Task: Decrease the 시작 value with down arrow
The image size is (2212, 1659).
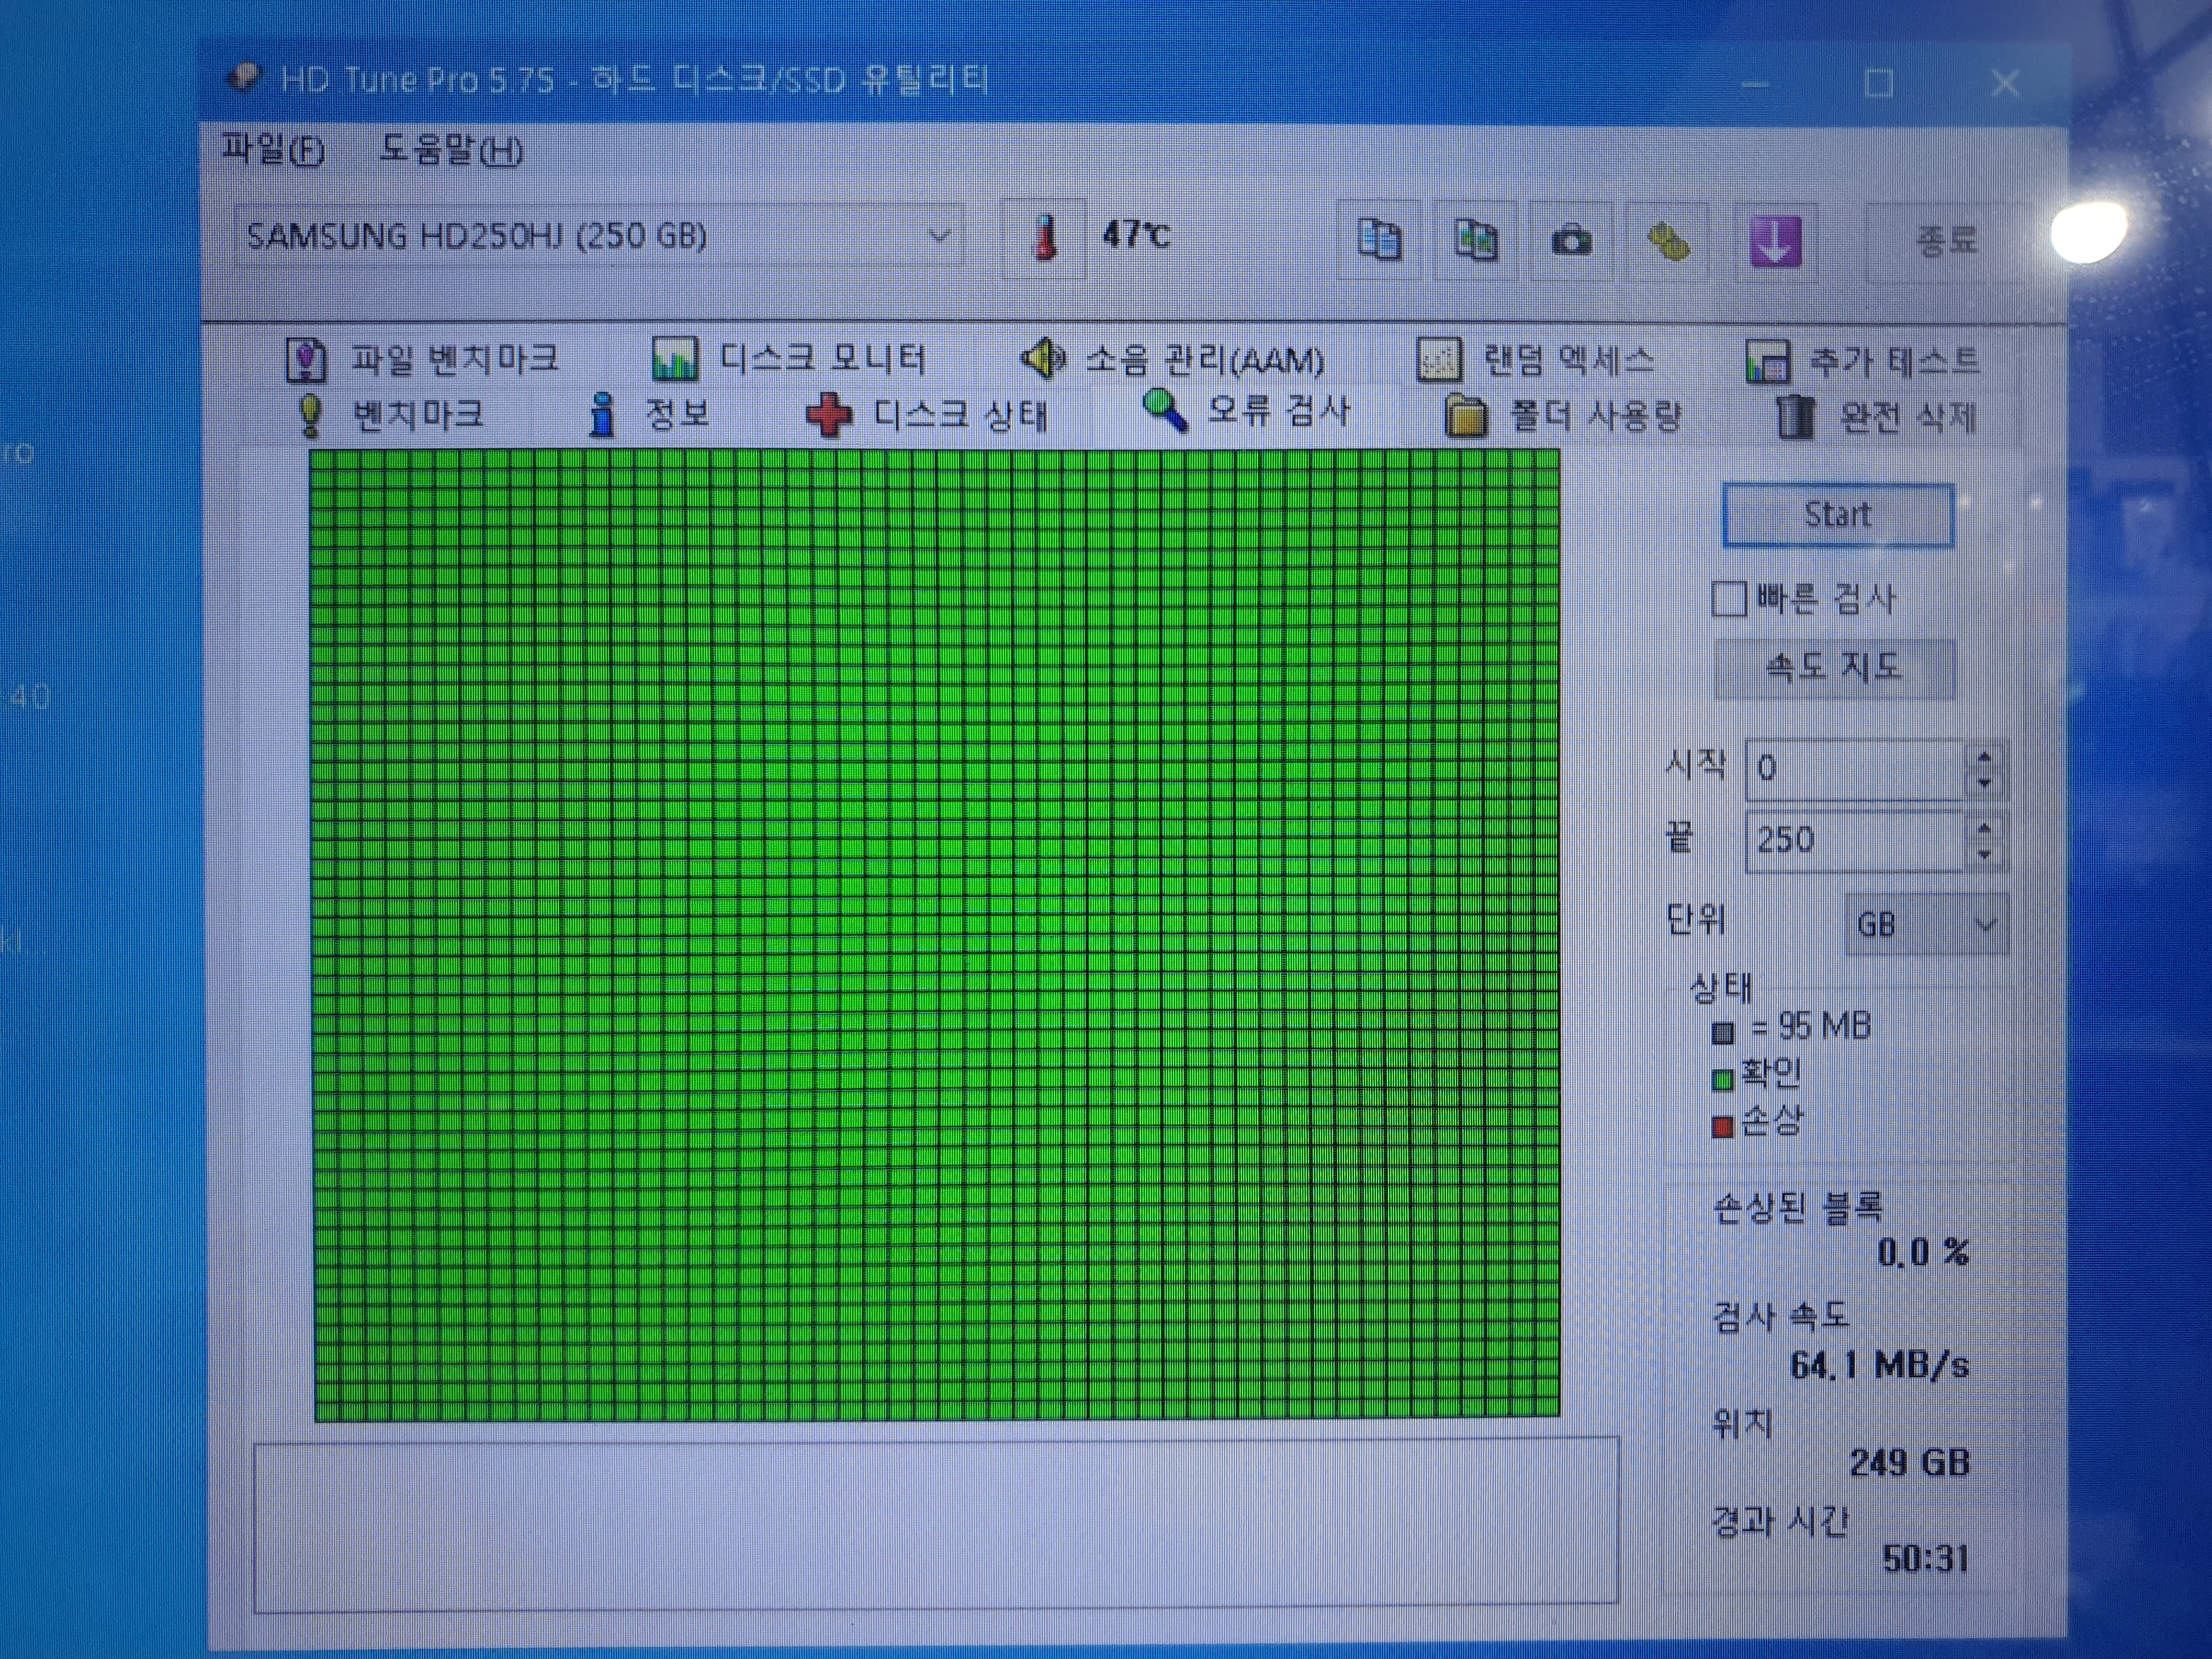Action: 1985,783
